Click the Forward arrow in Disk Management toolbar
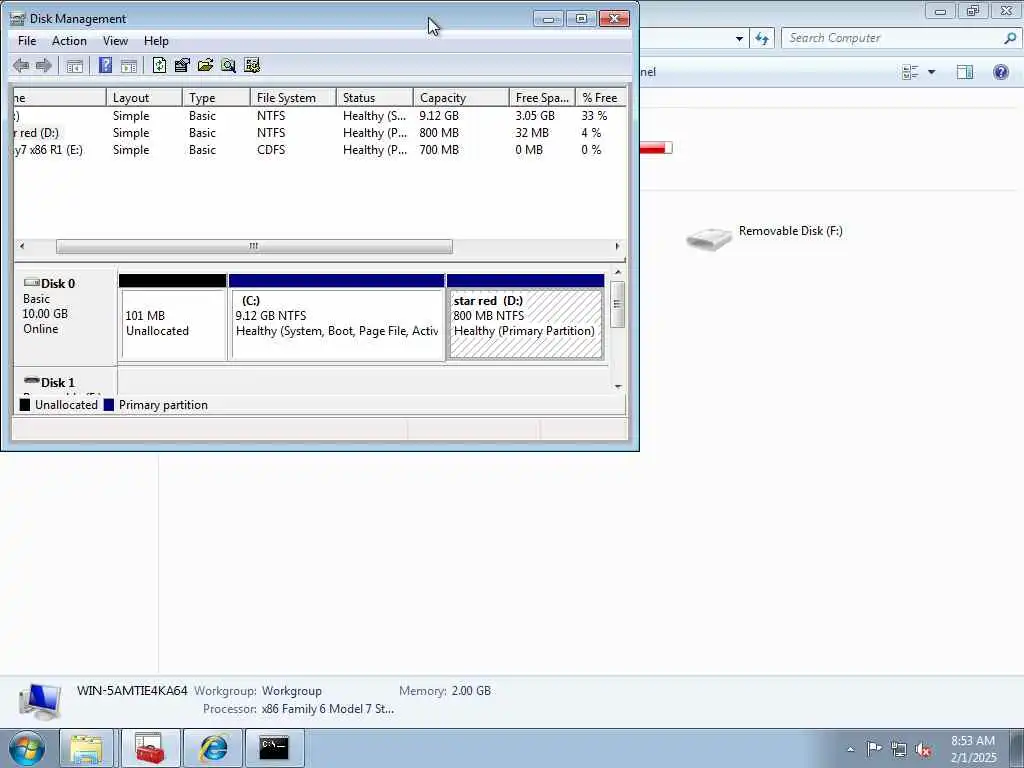The height and width of the screenshot is (768, 1024). tap(44, 65)
